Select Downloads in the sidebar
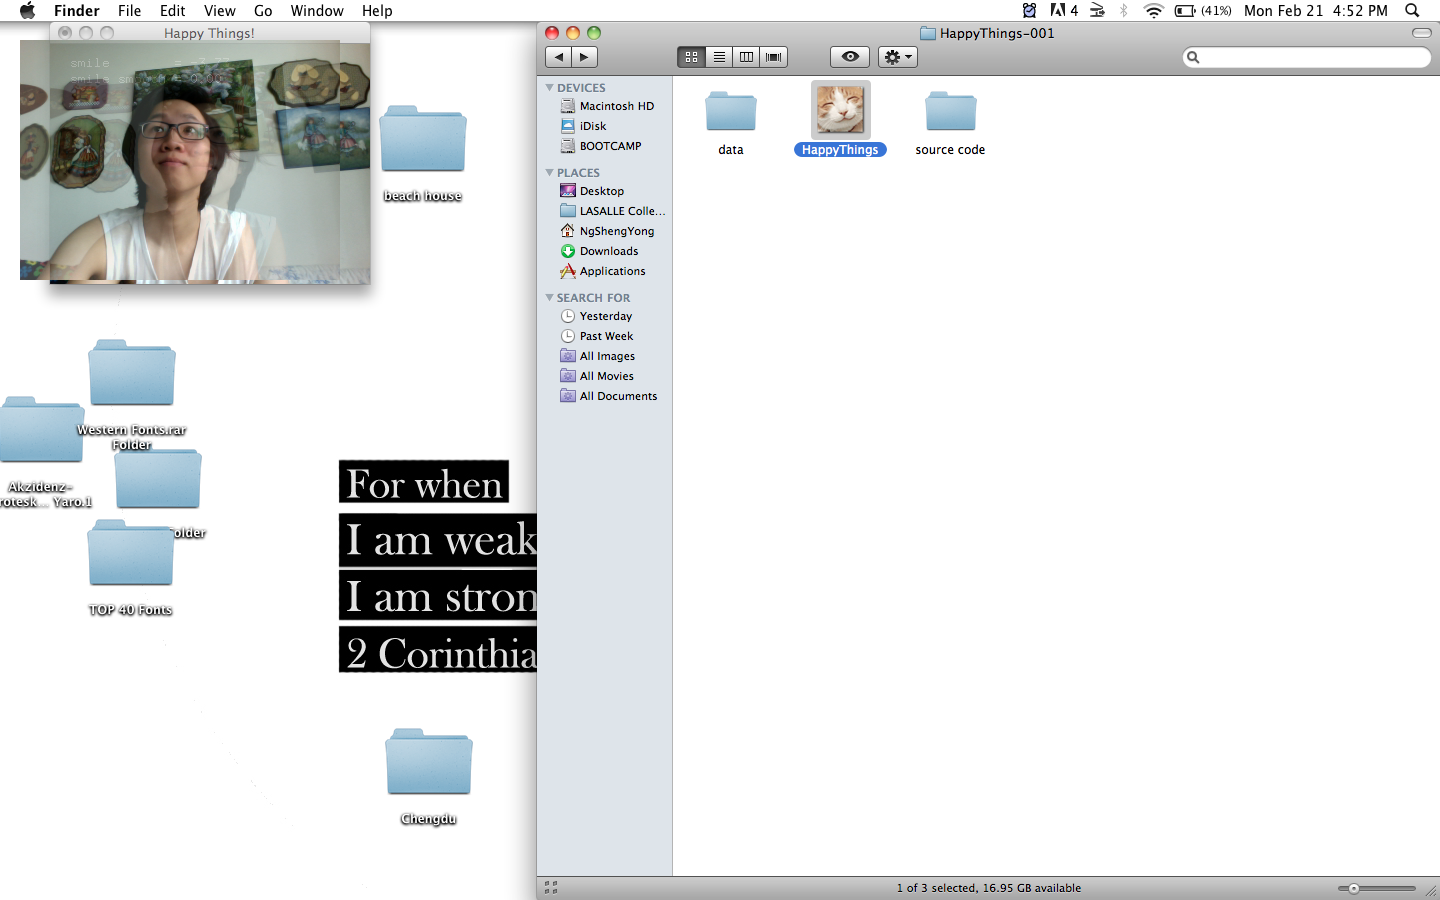 [x=608, y=251]
